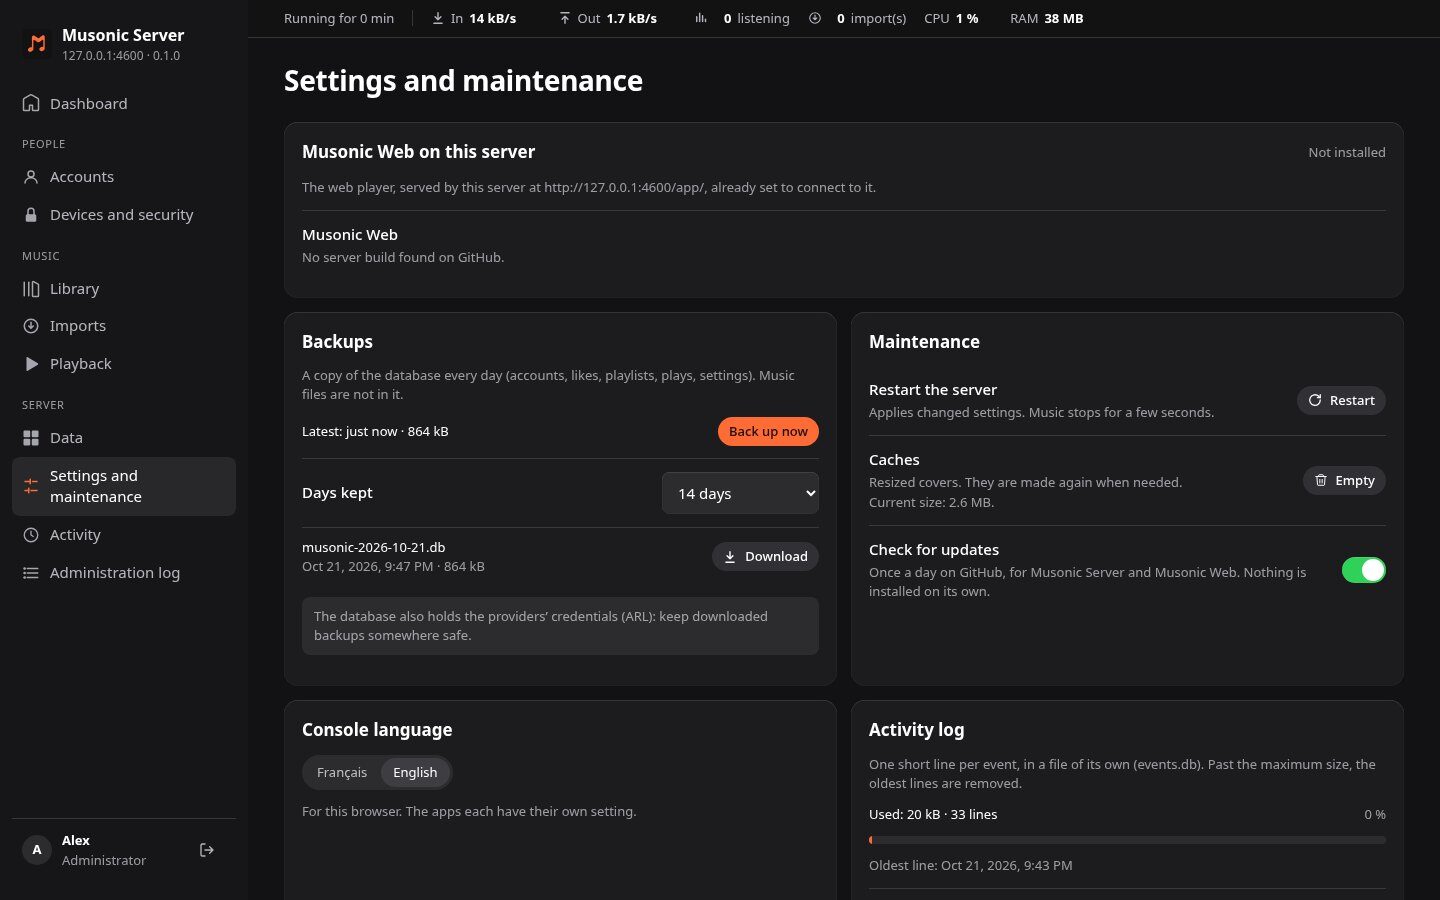
Task: Download the musonic-2026-10-21.db backup
Action: click(x=765, y=557)
